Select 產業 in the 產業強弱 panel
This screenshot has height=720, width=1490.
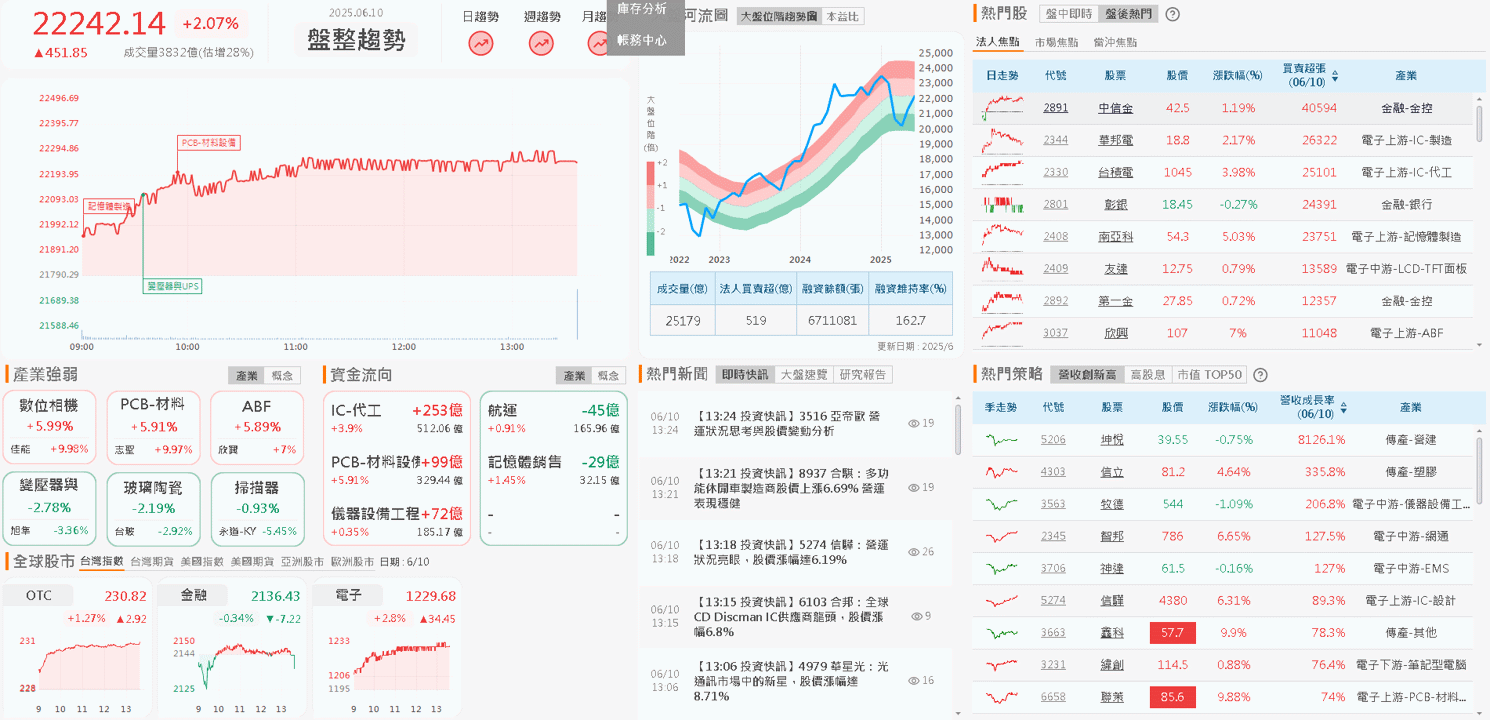coord(247,375)
